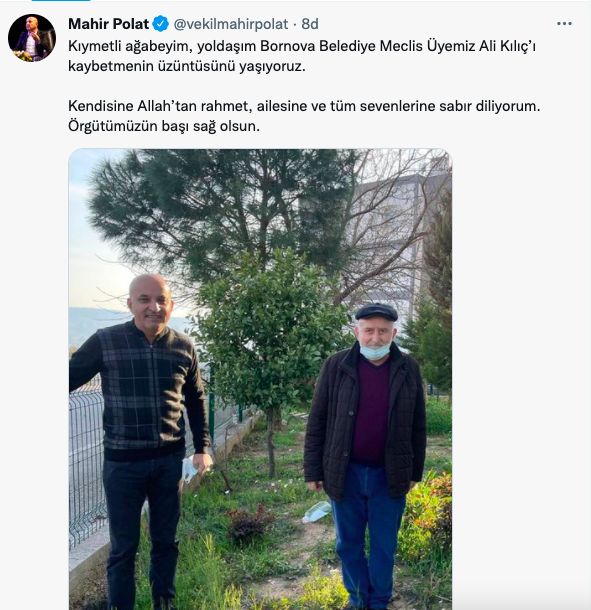Image resolution: width=591 pixels, height=610 pixels.
Task: Visit the @vekilmahirpolat handle link
Action: [x=231, y=24]
